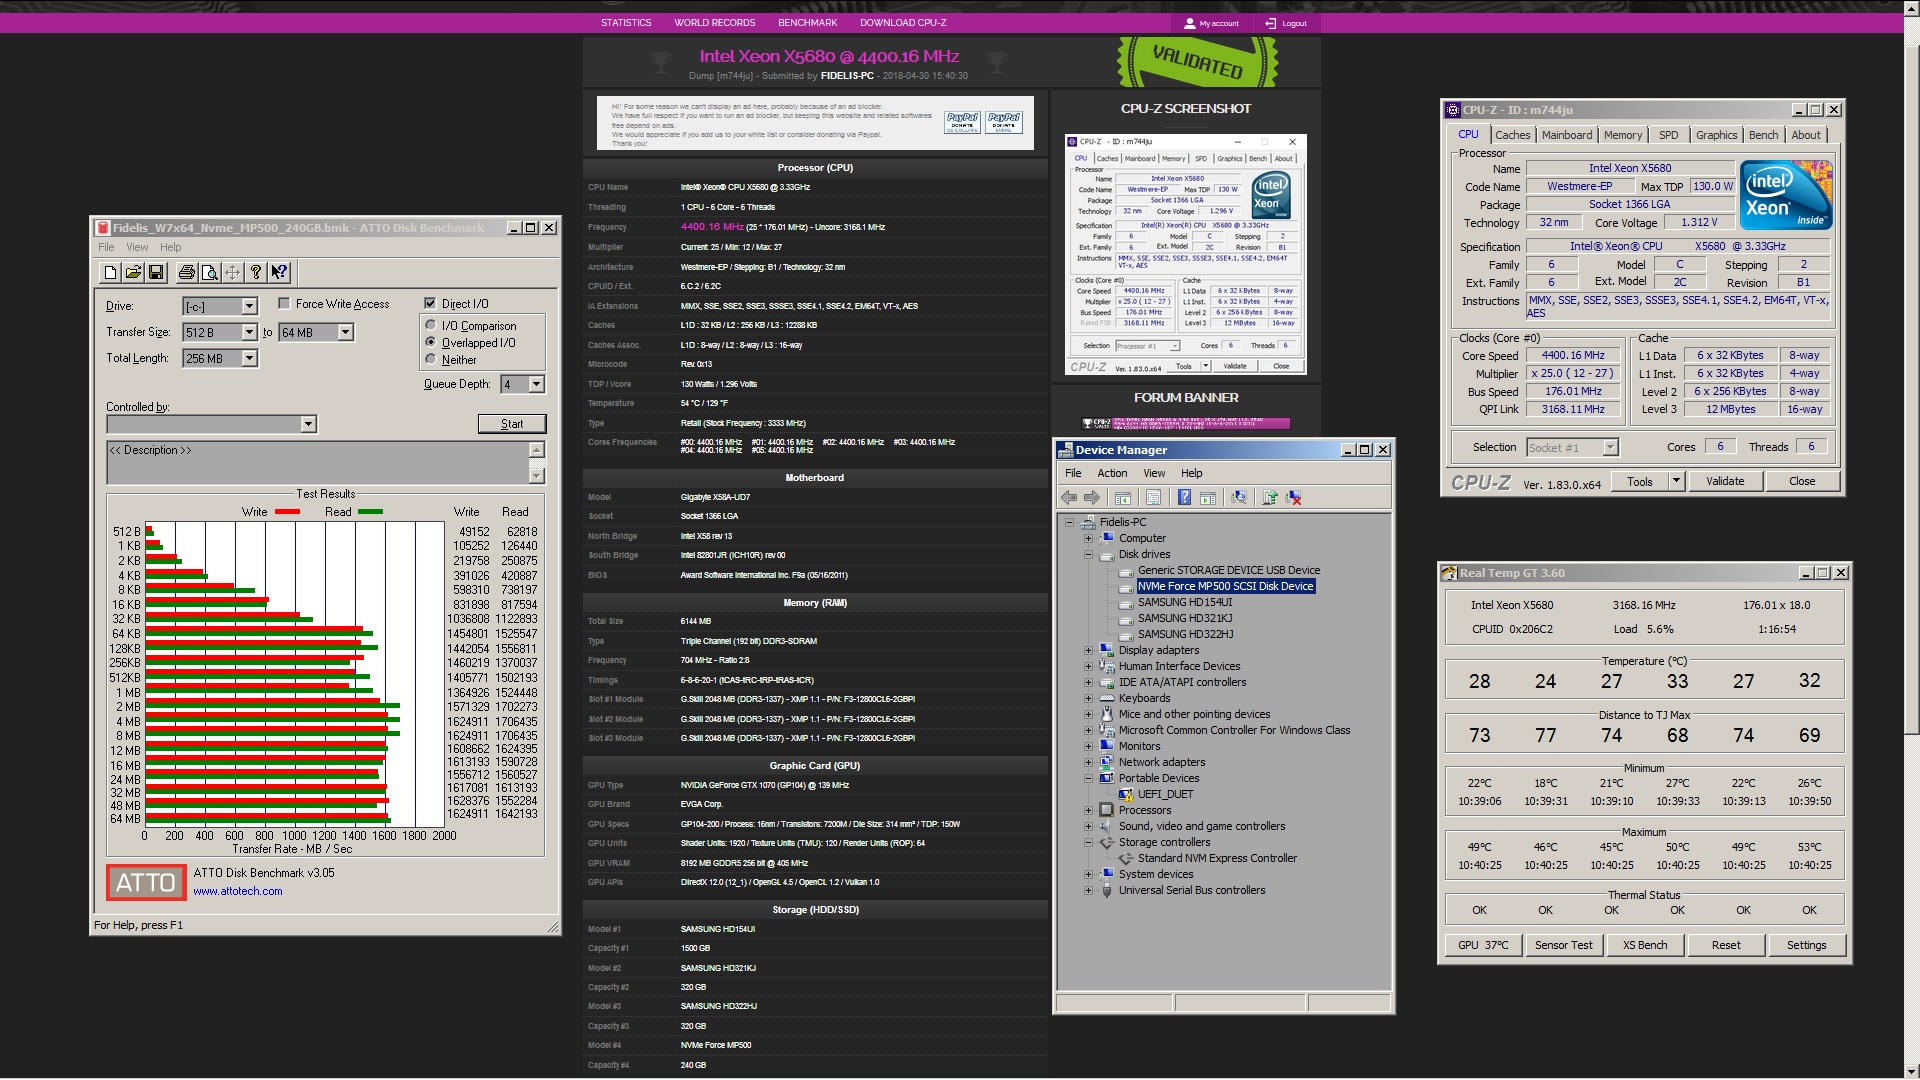Click the Settings button in Real Temp
This screenshot has height=1080, width=1920.
[1807, 945]
